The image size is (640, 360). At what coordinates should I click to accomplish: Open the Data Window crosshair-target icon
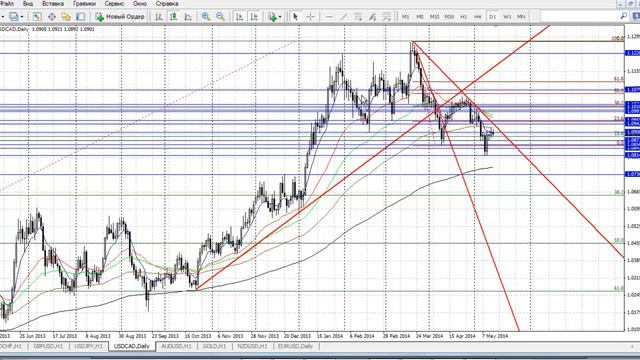coord(51,17)
